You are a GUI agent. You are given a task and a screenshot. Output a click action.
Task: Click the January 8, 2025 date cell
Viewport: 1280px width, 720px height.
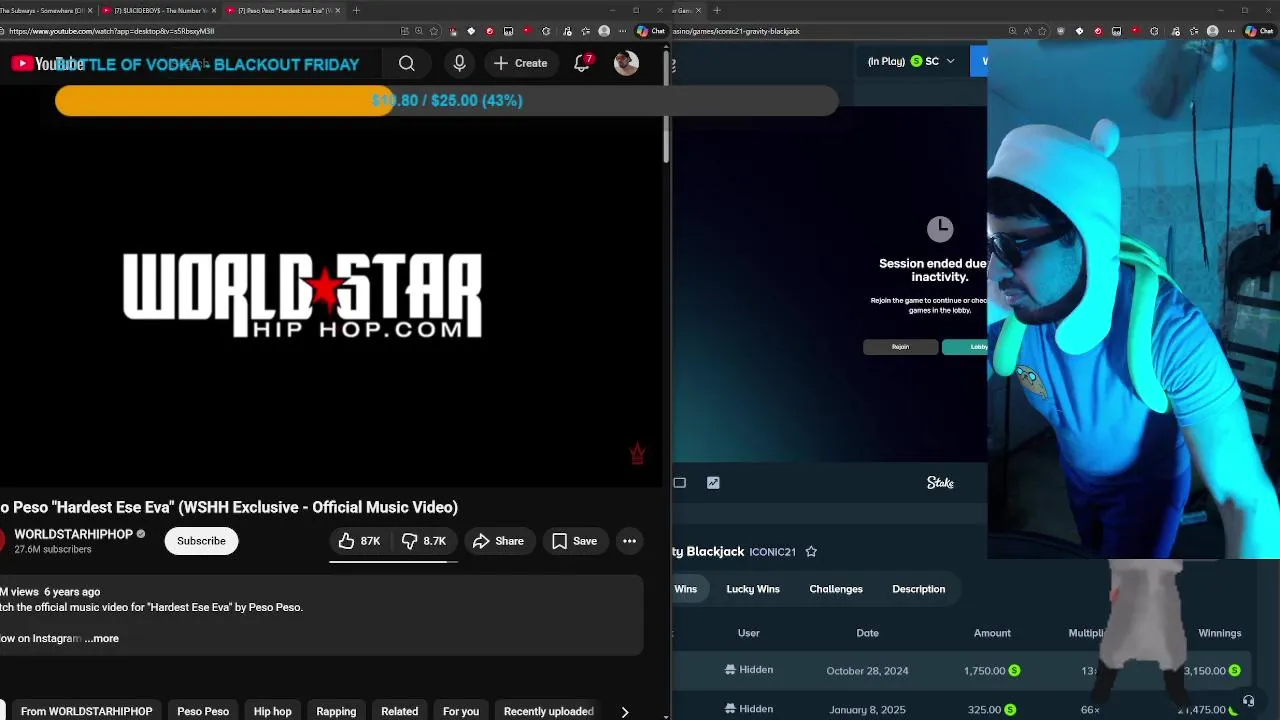click(x=867, y=710)
